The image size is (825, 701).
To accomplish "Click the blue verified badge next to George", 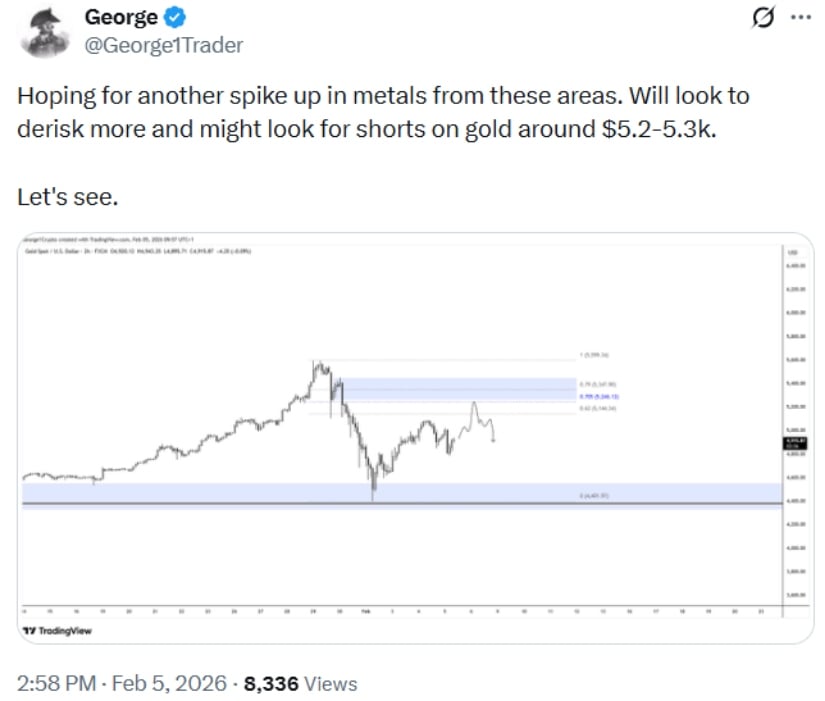I will (x=169, y=18).
